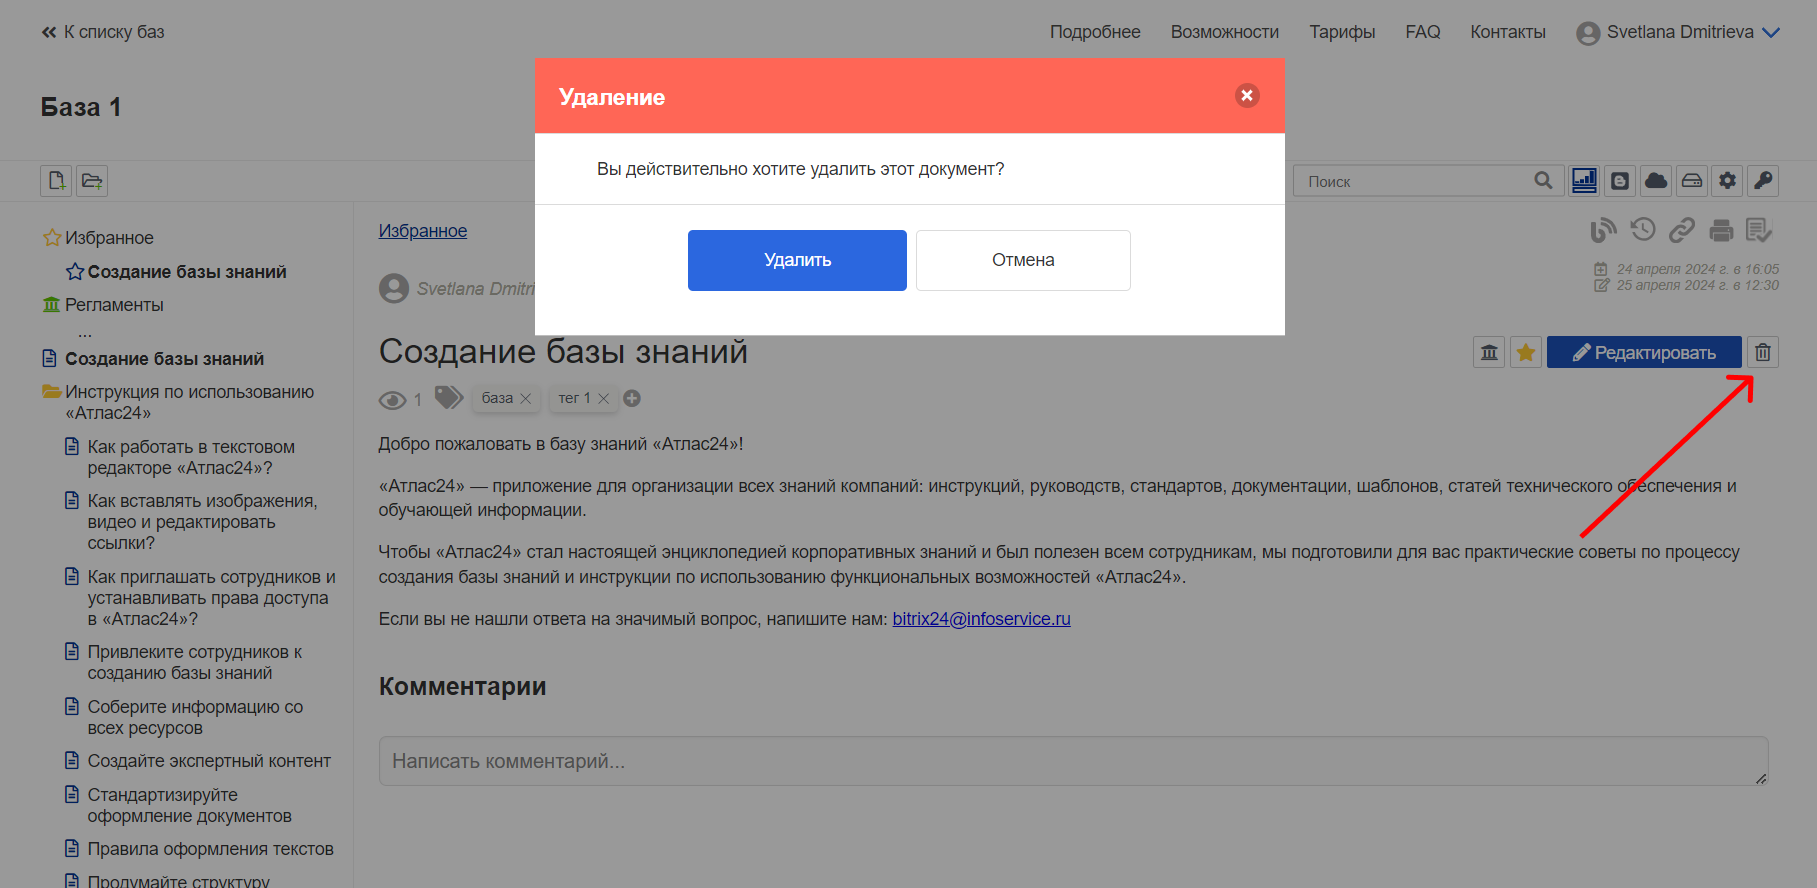Screen dimensions: 1817x888
Task: Expand the Svetlana Dmitrieva user dropdown
Action: pos(1678,32)
